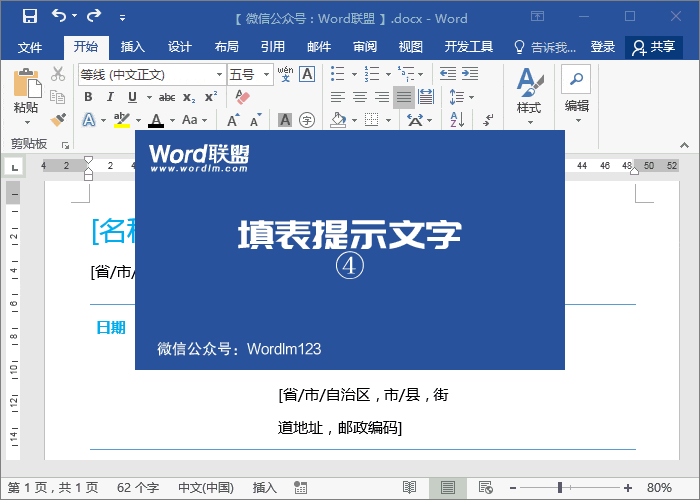Click the Justify alignment icon
700x500 pixels.
[x=404, y=97]
